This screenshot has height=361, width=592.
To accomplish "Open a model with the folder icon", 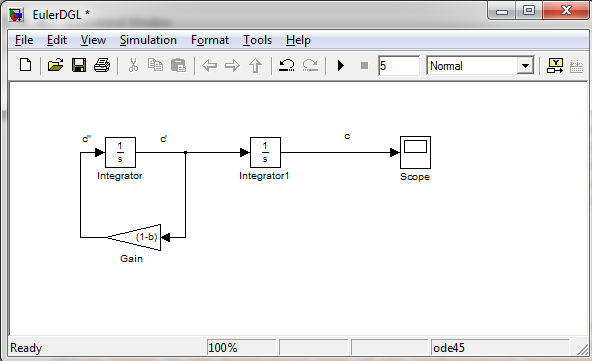I will click(56, 65).
